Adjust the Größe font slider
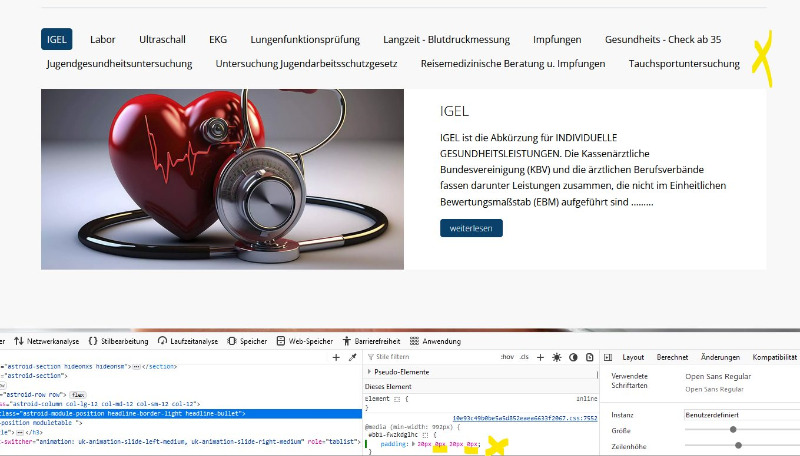Screen dimensions: 800x456 tap(733, 429)
